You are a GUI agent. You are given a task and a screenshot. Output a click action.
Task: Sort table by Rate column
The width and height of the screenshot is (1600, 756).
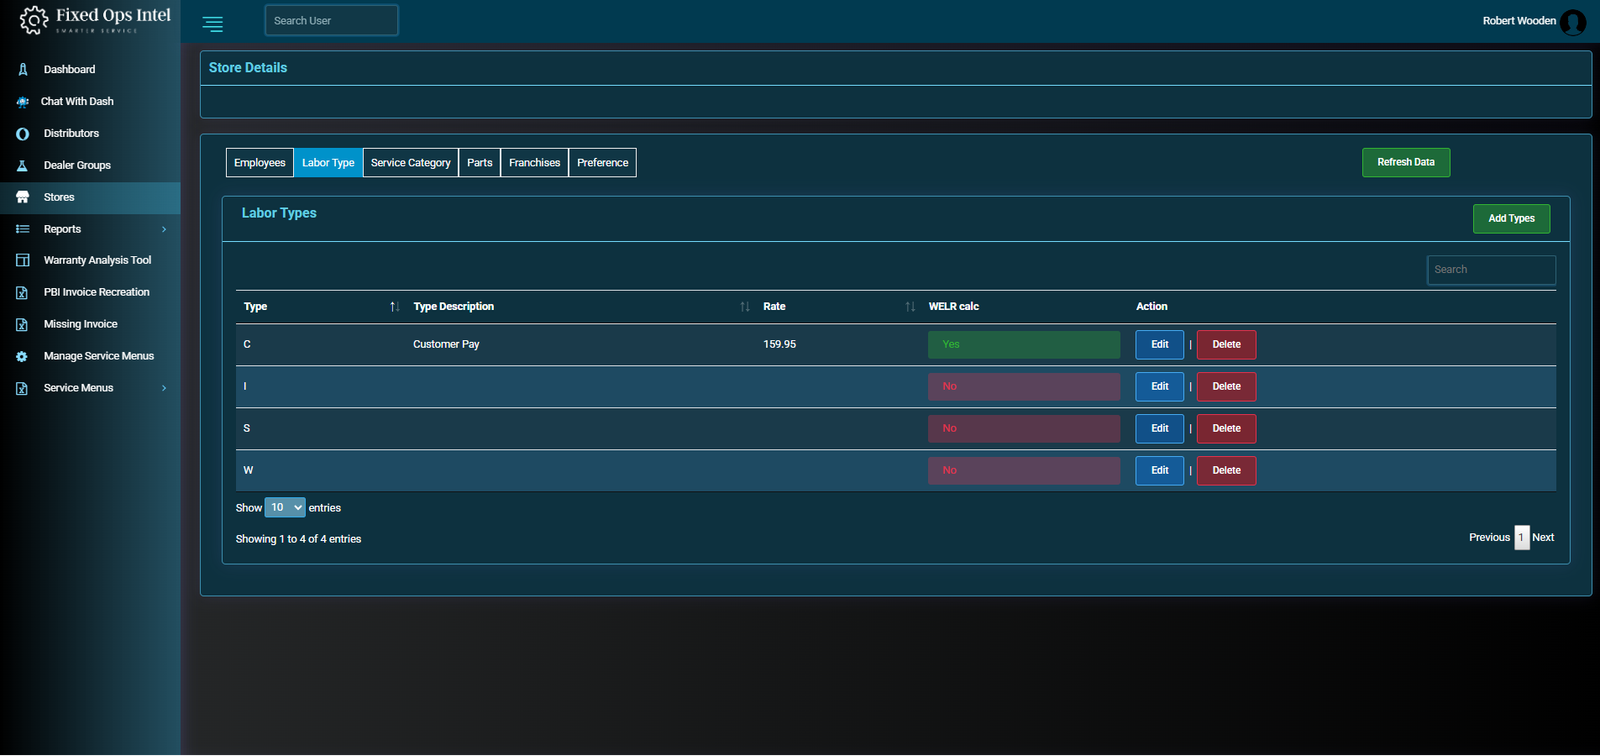point(909,307)
